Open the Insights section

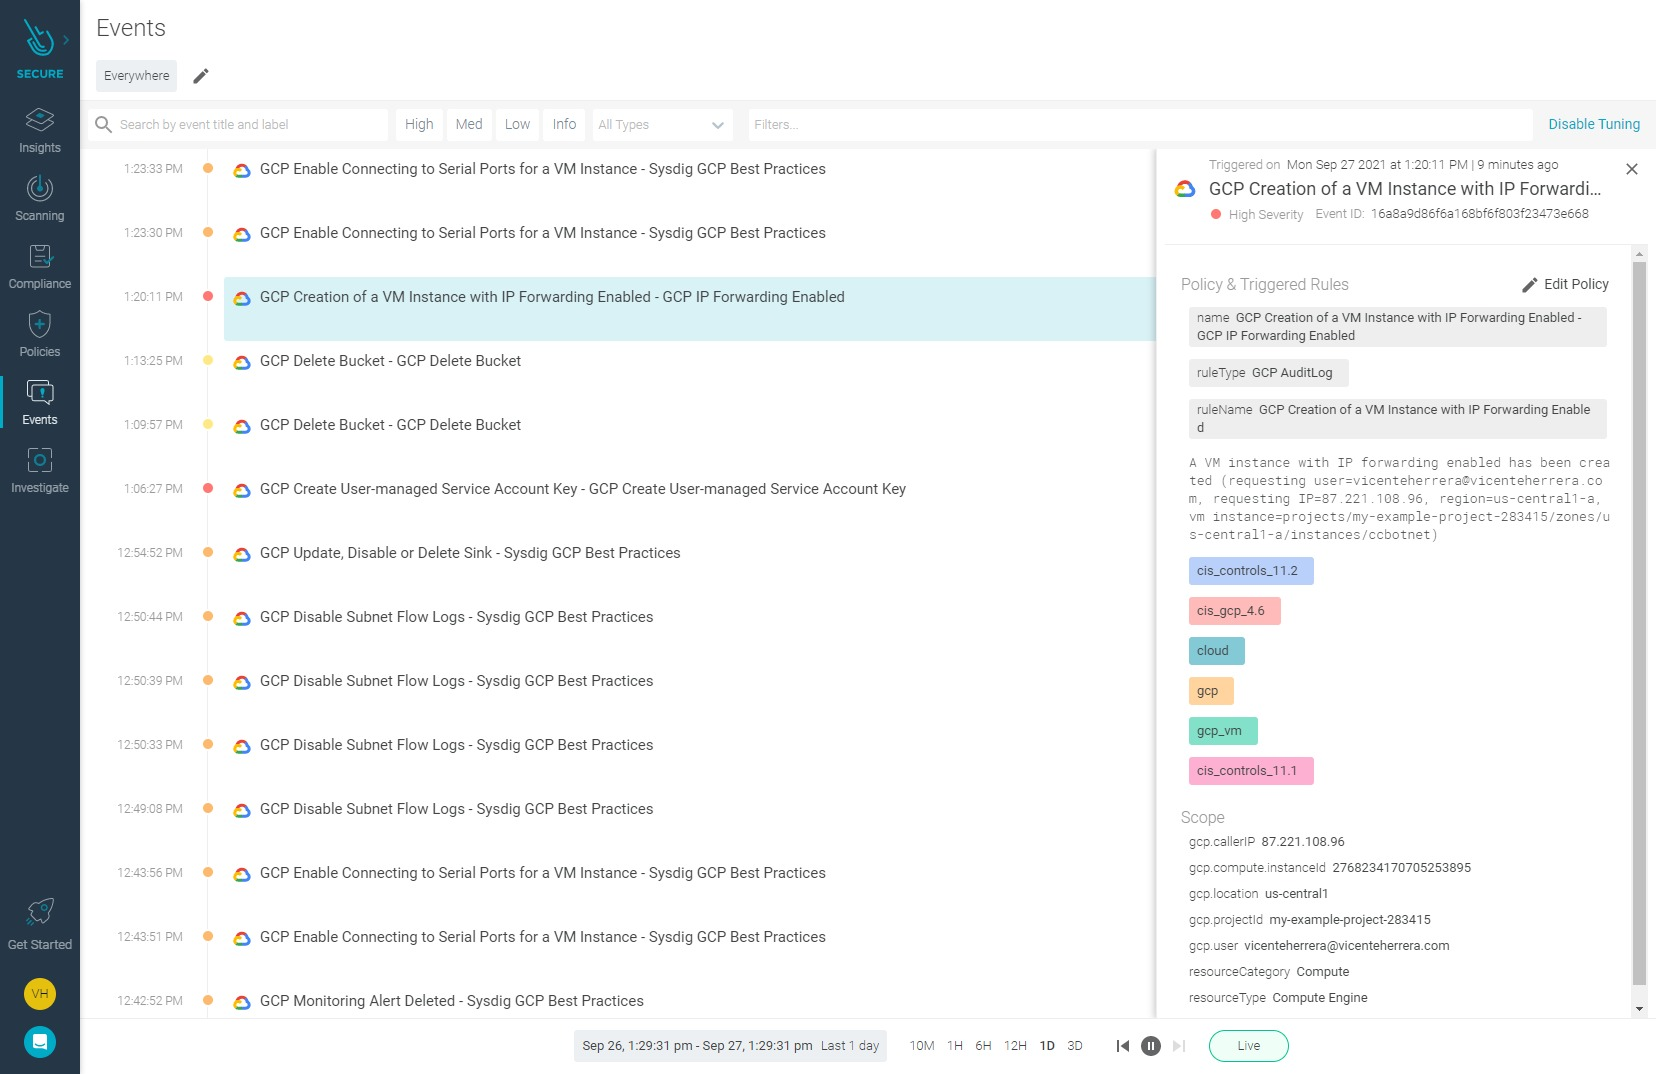[40, 131]
